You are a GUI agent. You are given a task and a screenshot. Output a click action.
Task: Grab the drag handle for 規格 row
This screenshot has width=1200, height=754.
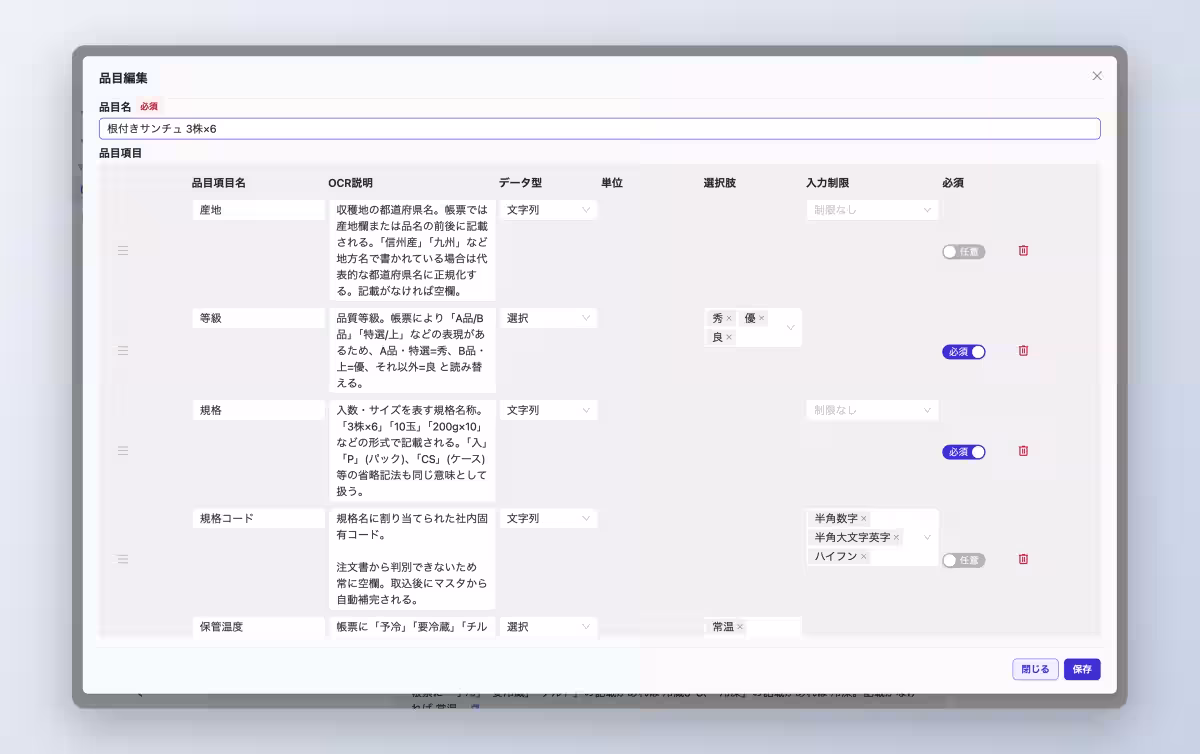pyautogui.click(x=123, y=451)
